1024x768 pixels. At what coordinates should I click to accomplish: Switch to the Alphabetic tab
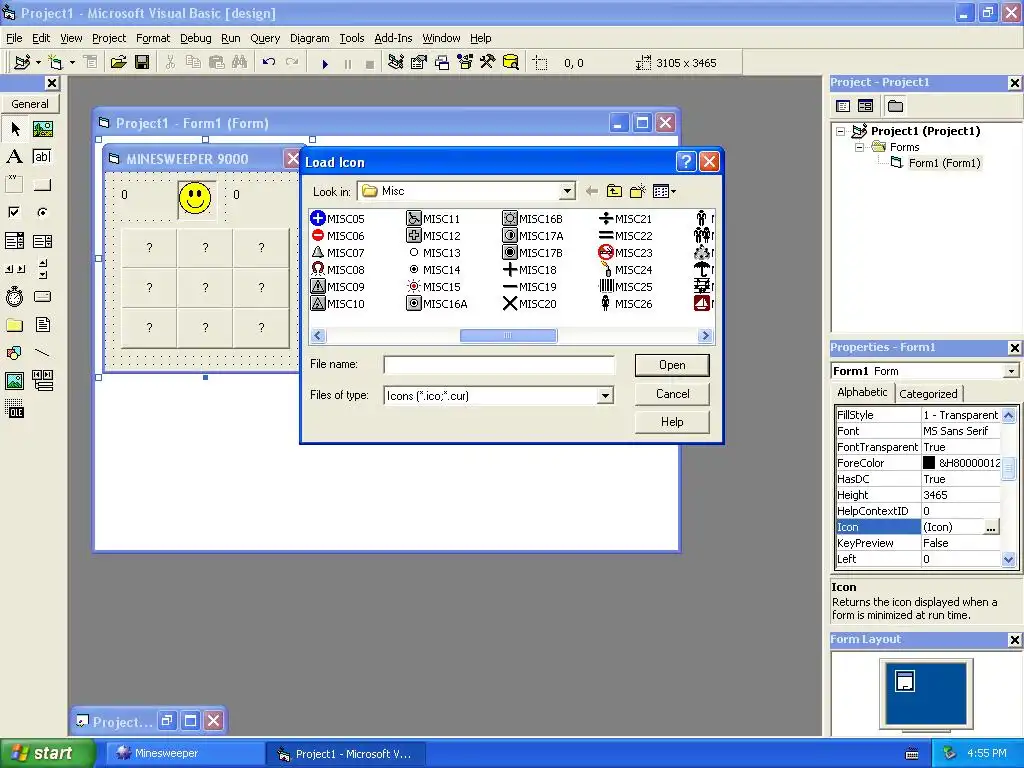point(862,392)
